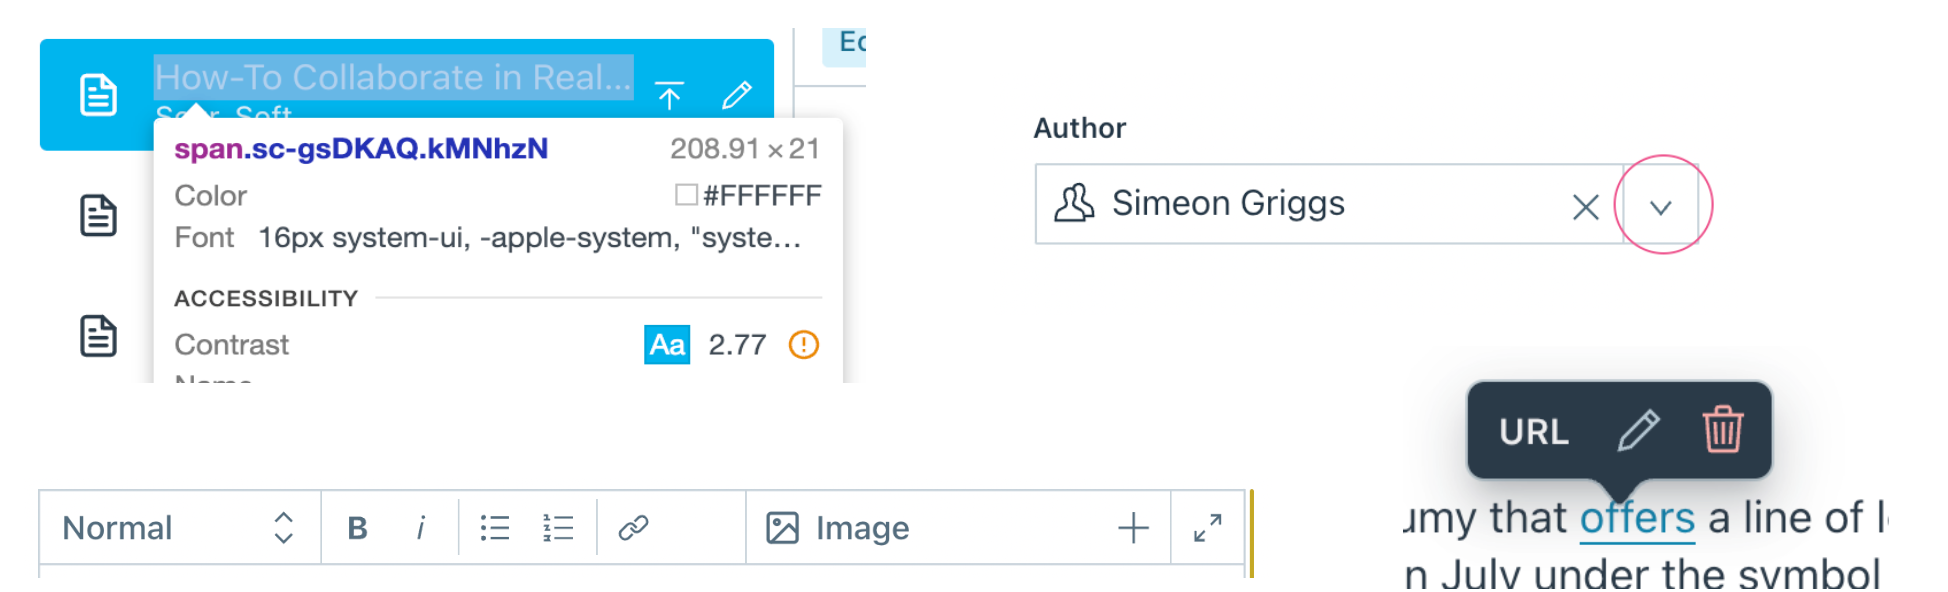Toggle bold formatting in the editor
The height and width of the screenshot is (592, 1948).
(x=357, y=527)
